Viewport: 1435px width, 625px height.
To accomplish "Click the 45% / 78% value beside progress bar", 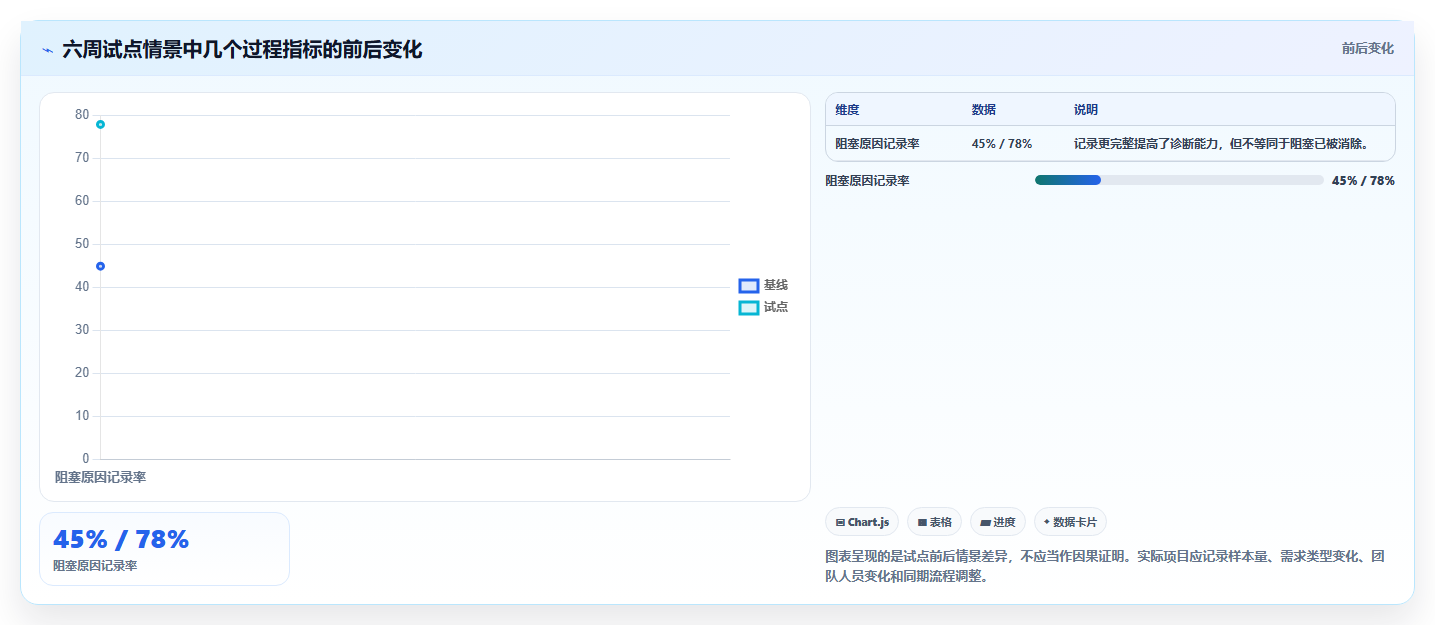I will [x=1363, y=181].
